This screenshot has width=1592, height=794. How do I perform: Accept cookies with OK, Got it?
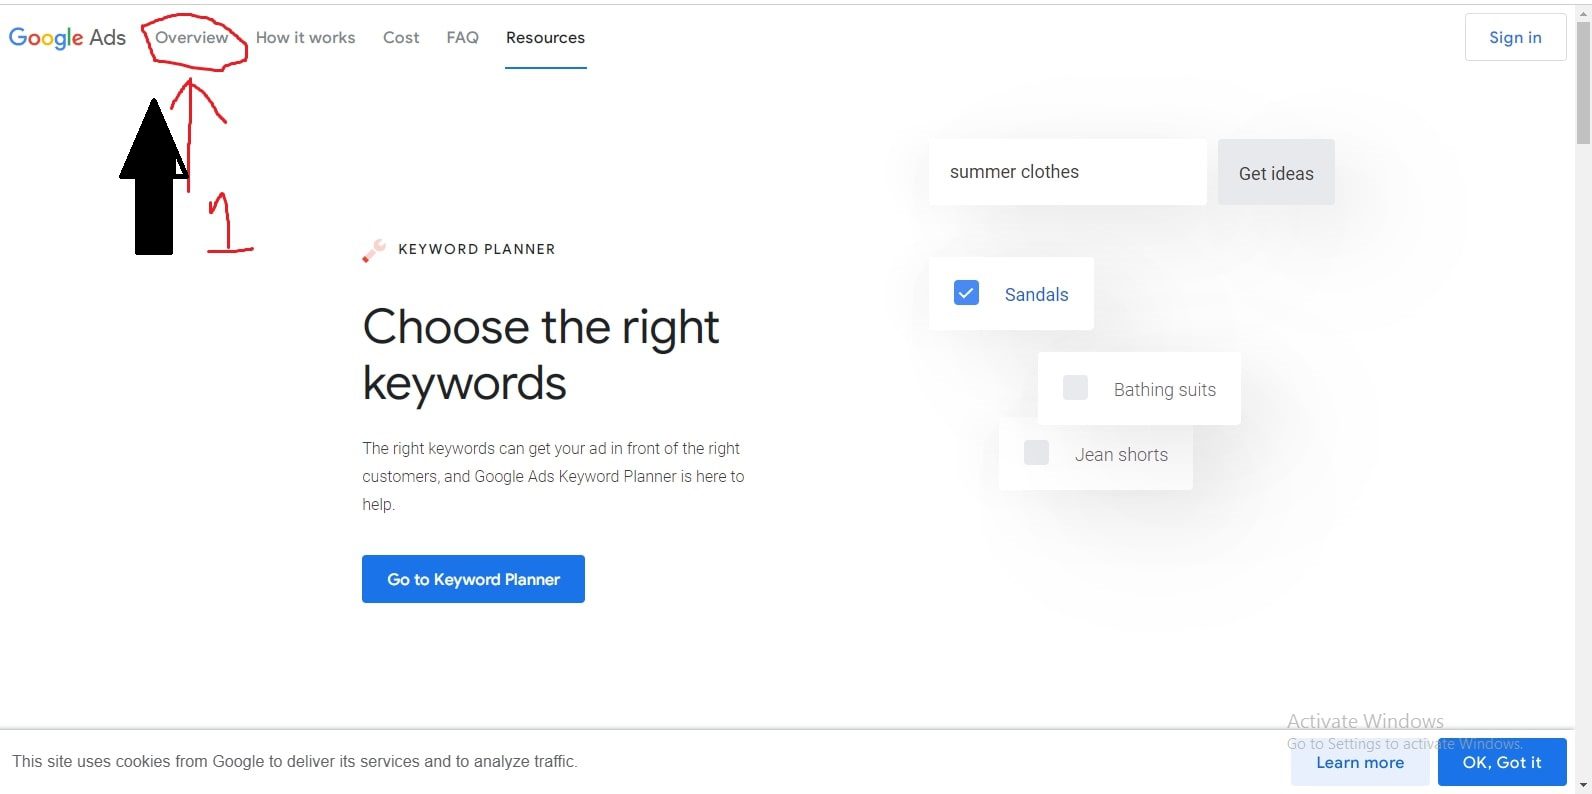click(1502, 762)
